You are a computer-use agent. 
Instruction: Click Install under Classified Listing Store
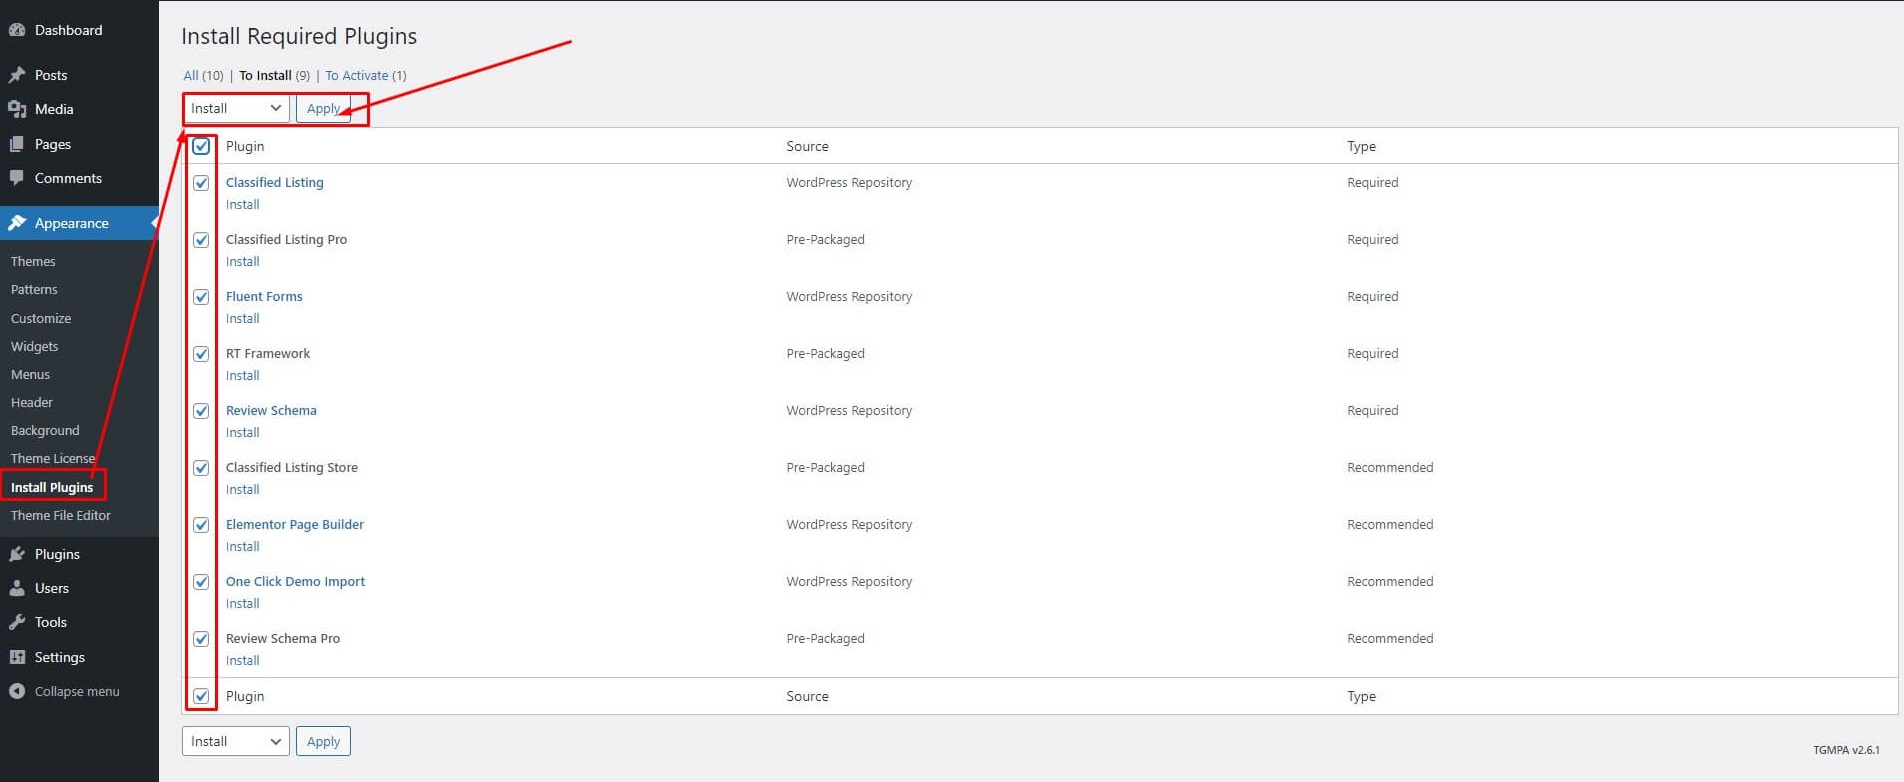243,489
